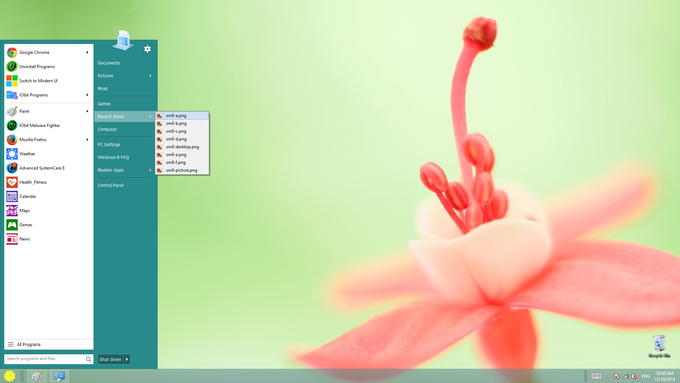Open the News app icon
The width and height of the screenshot is (680, 383).
12,239
